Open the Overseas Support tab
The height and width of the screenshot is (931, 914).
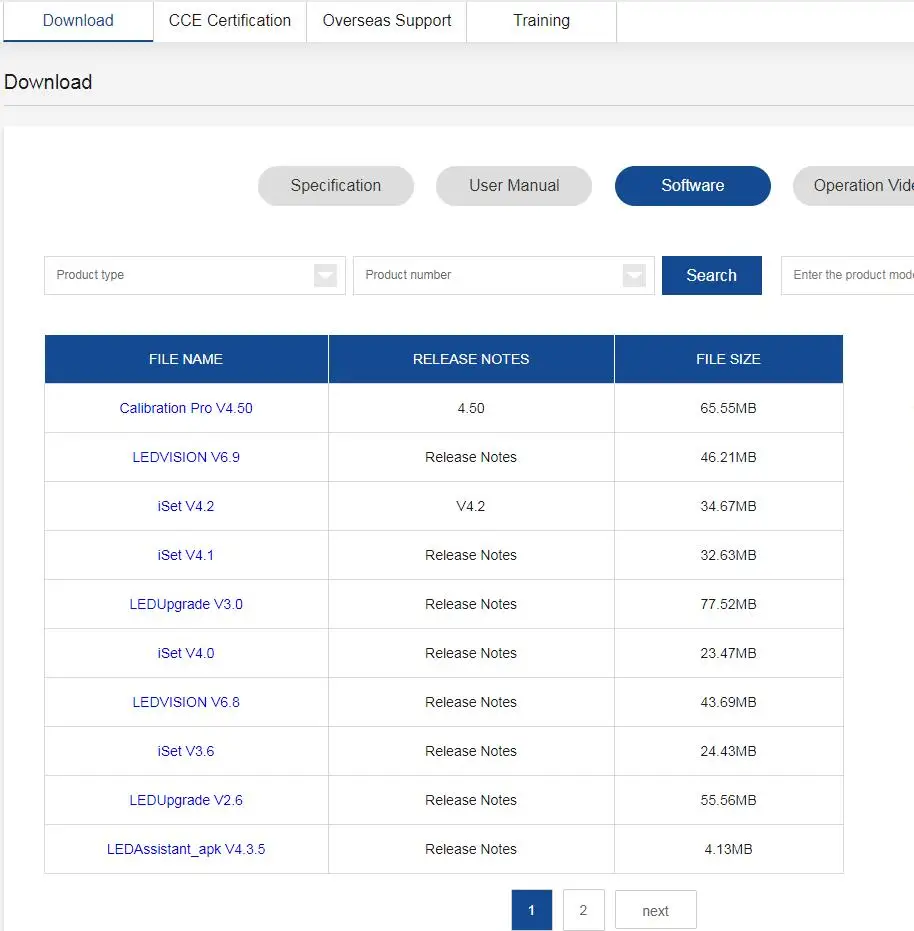point(387,21)
